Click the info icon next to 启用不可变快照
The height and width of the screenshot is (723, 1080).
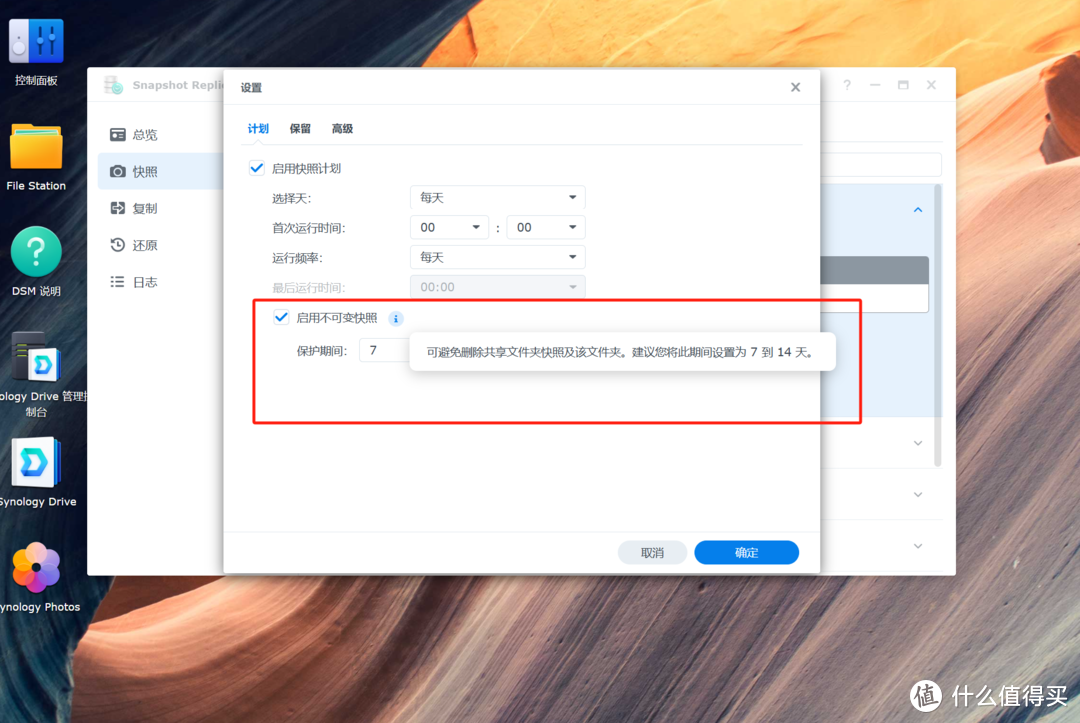[x=396, y=319]
